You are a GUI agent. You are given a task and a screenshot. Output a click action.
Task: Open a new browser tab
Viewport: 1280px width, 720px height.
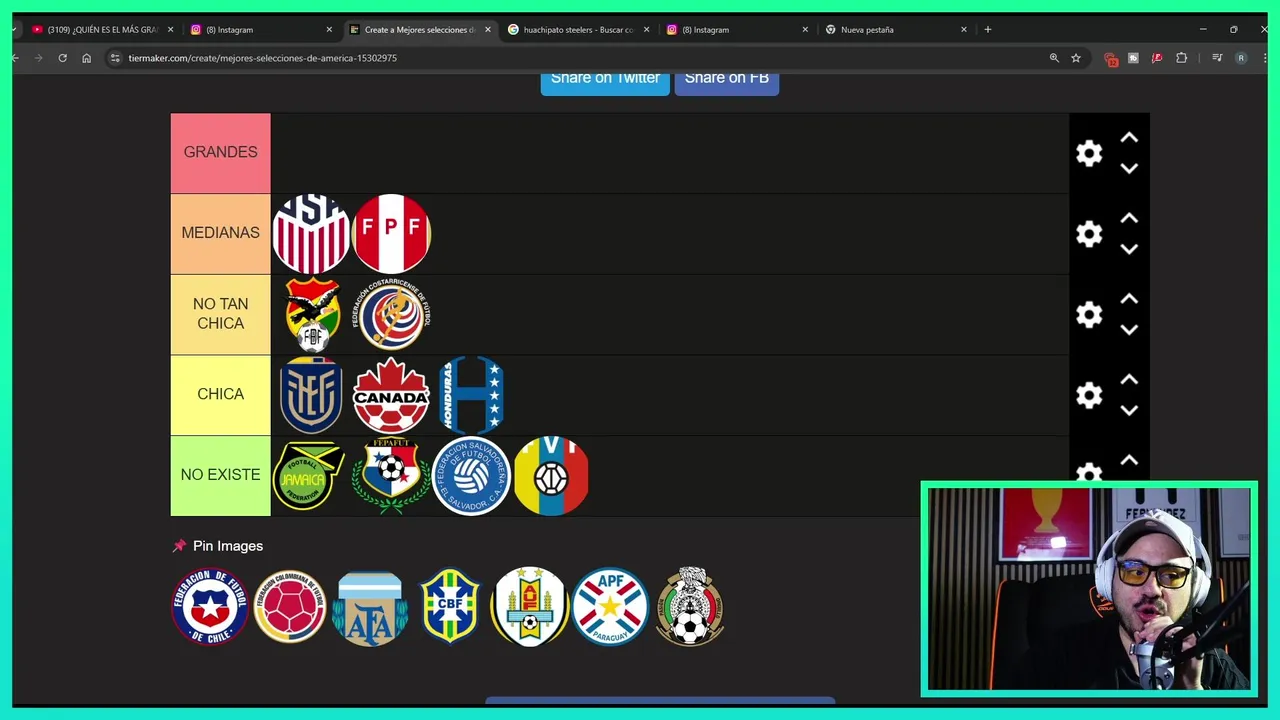988,30
